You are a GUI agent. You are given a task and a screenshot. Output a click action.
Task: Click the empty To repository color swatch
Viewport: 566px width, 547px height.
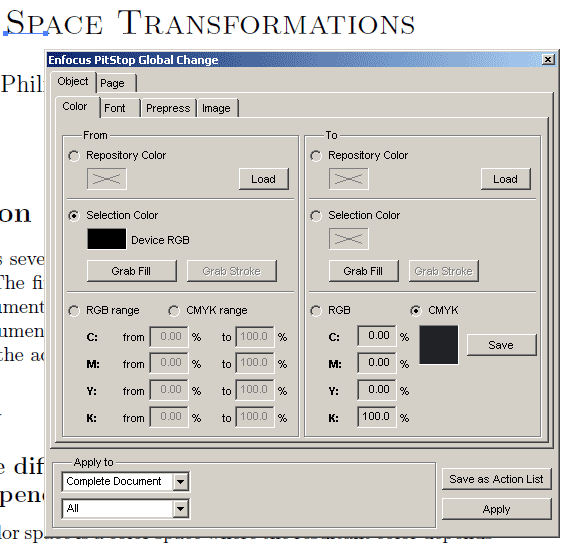(x=349, y=179)
